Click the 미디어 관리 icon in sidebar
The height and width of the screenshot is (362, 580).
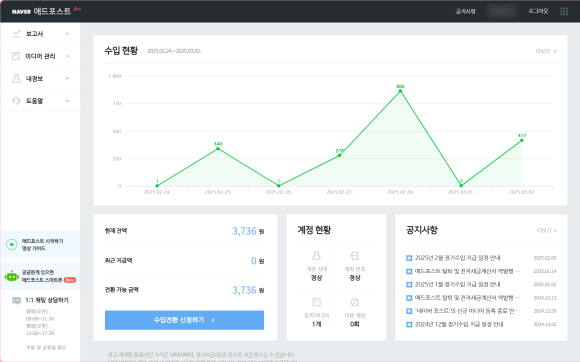coord(16,56)
